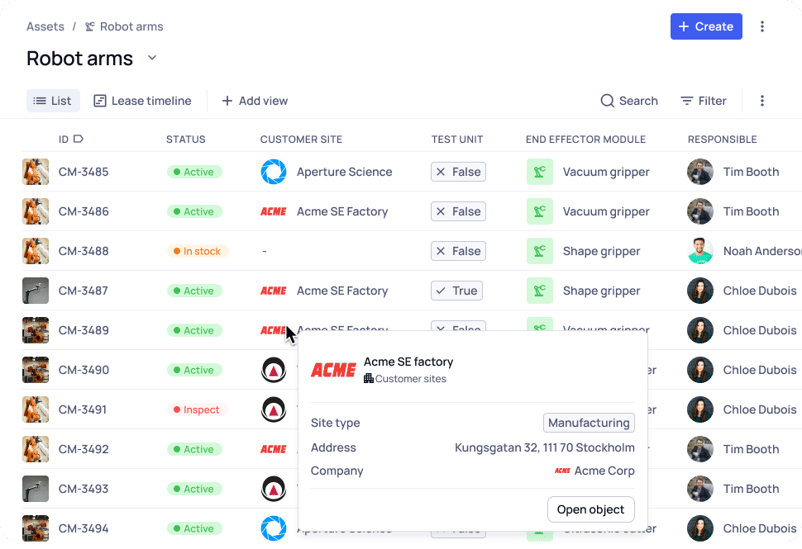
Task: Click Chloe Dubois avatar in CM-3487 row
Action: click(x=700, y=291)
